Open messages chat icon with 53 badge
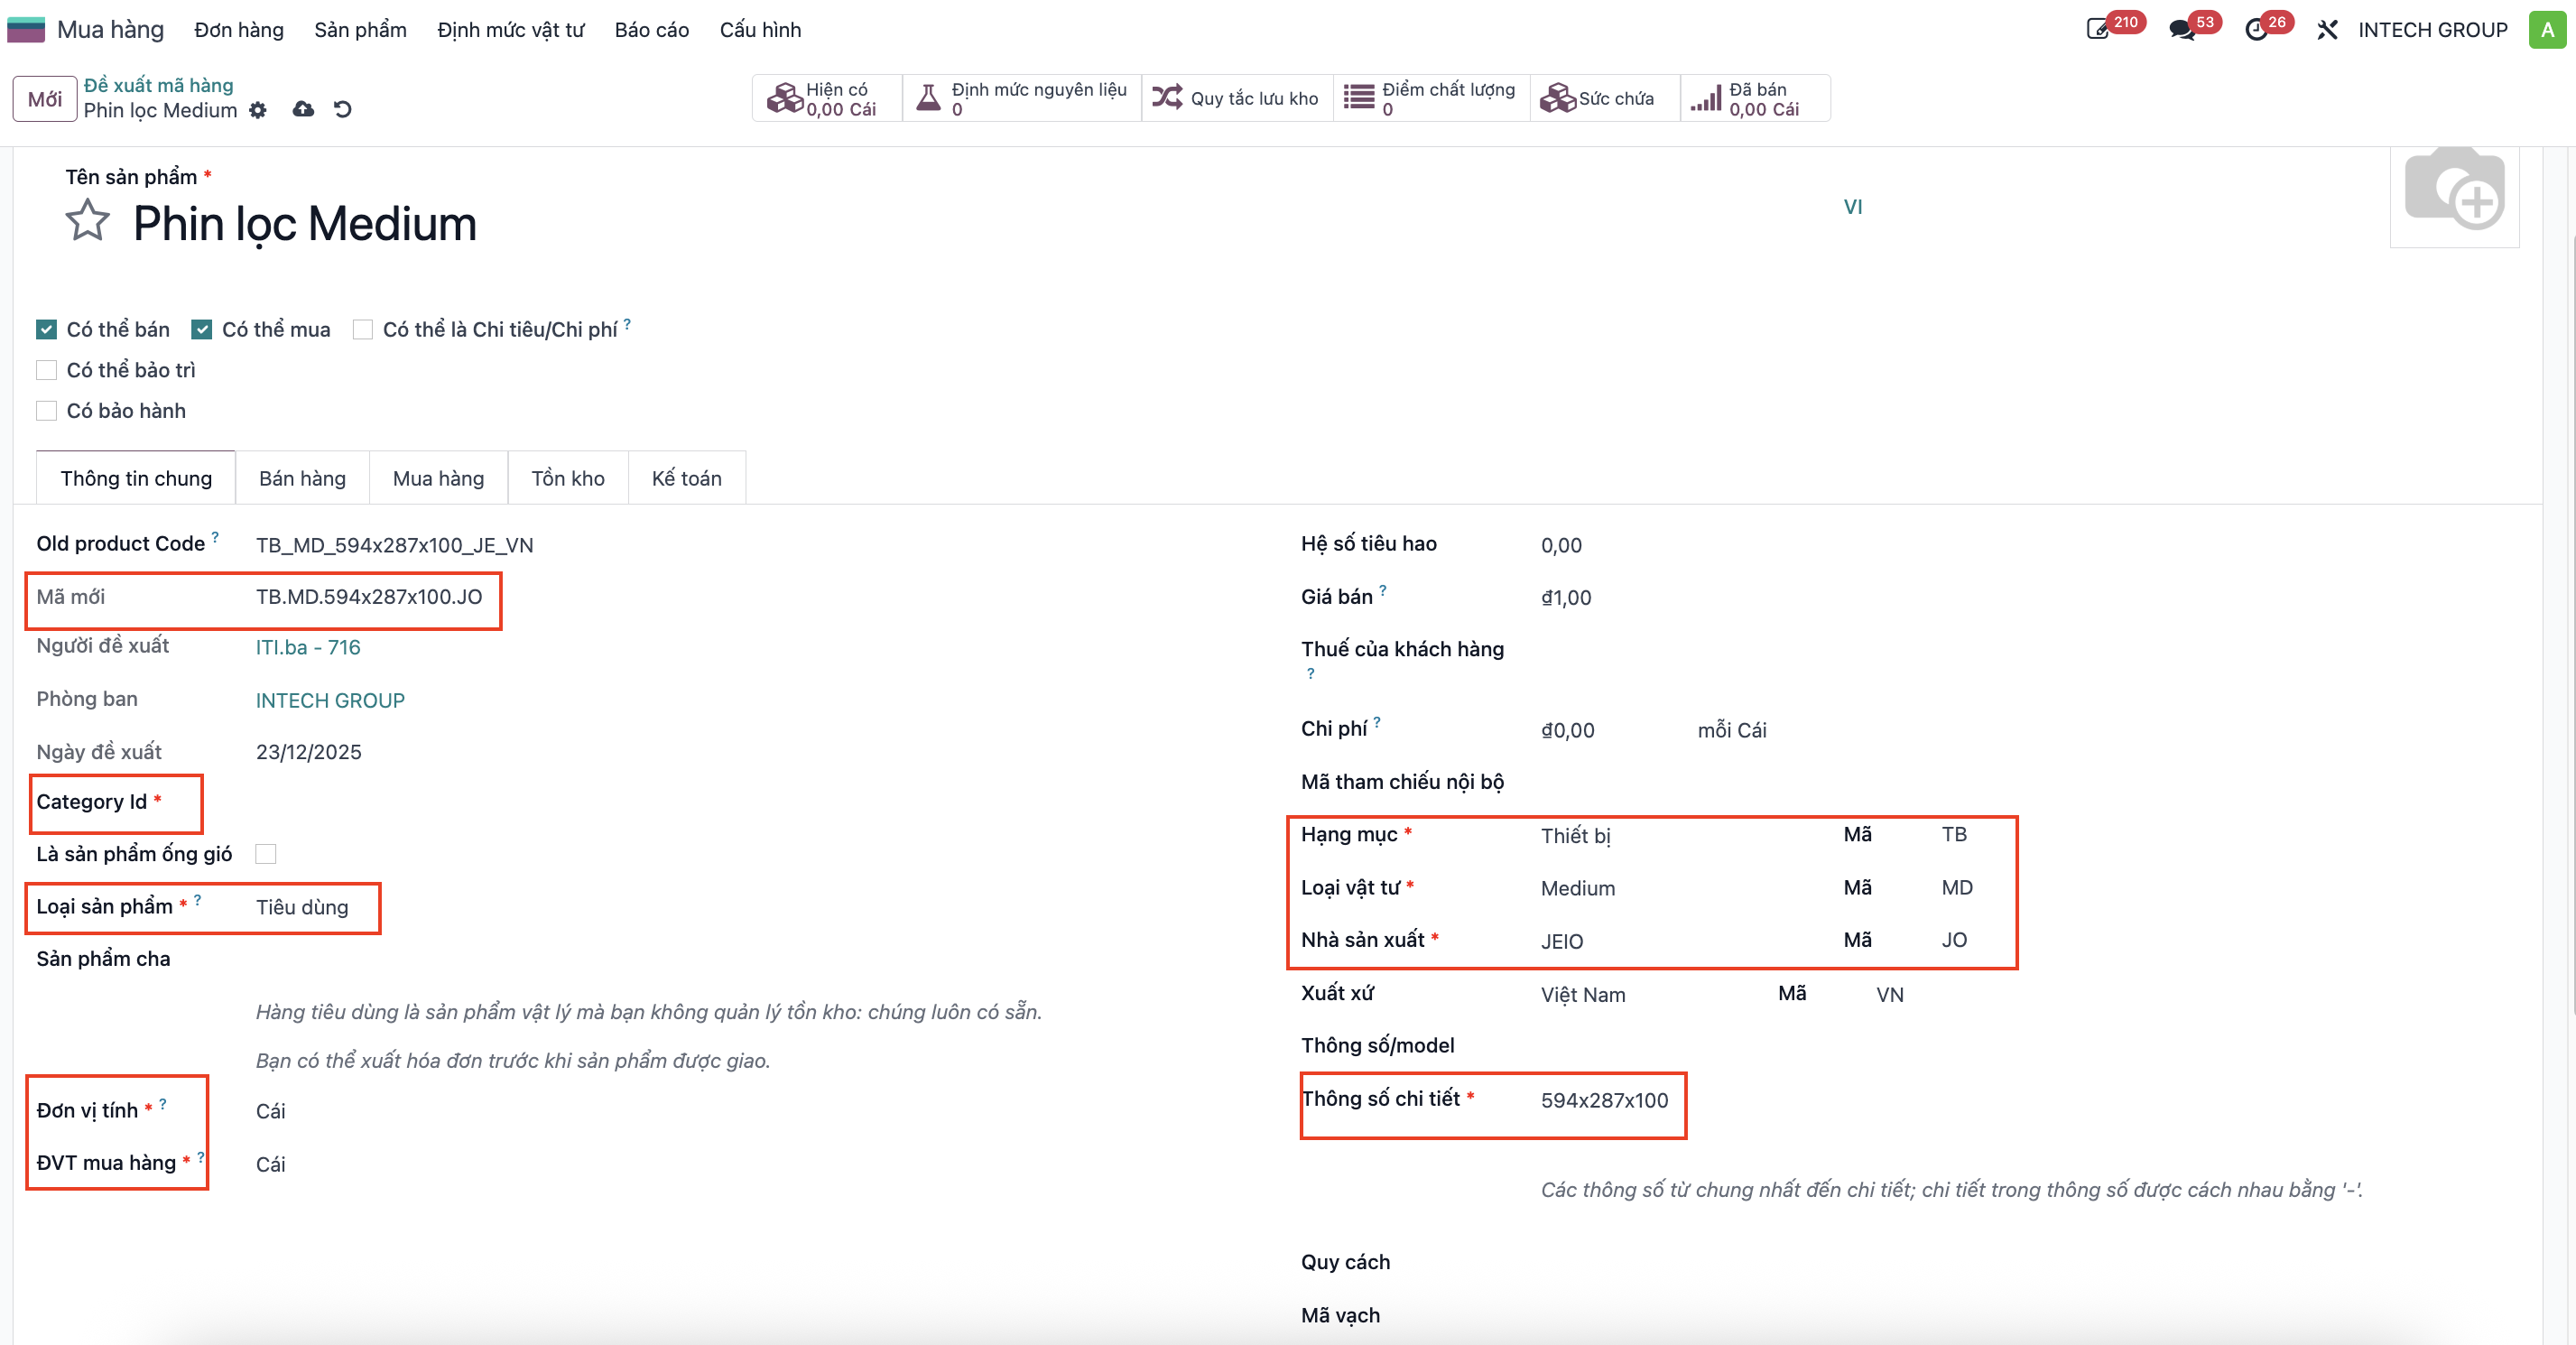 (2182, 30)
